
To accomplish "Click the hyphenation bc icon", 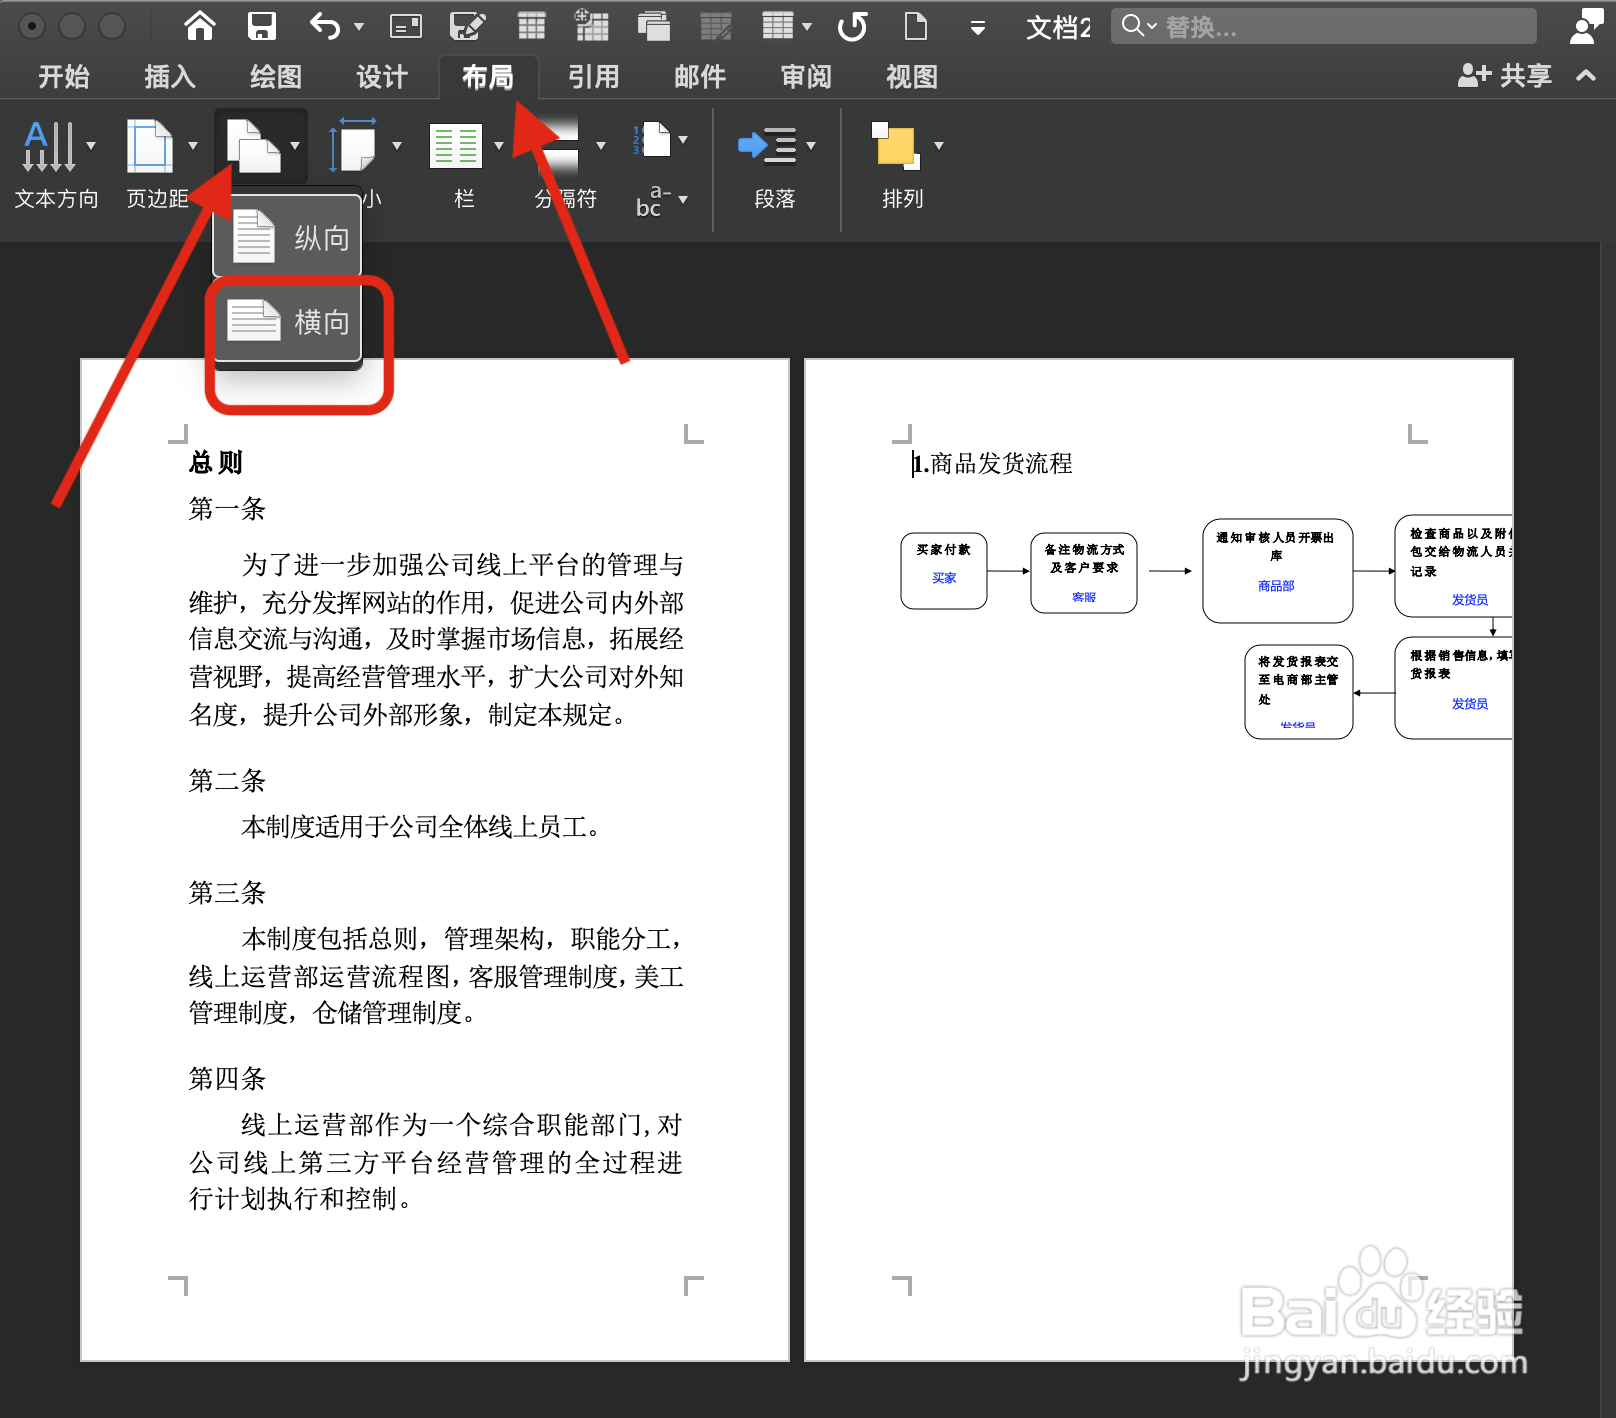I will (653, 200).
